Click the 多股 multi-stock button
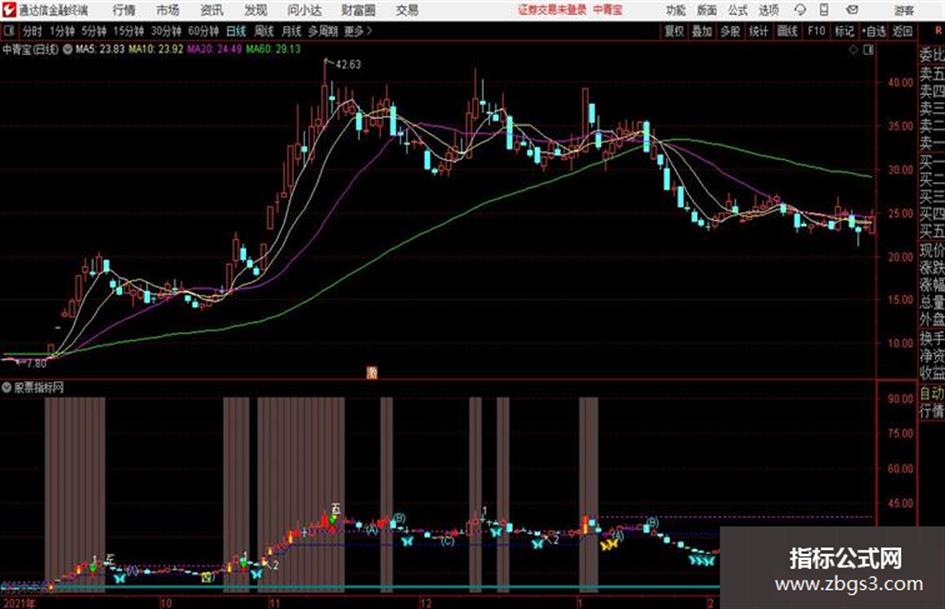The image size is (945, 609). [x=730, y=31]
